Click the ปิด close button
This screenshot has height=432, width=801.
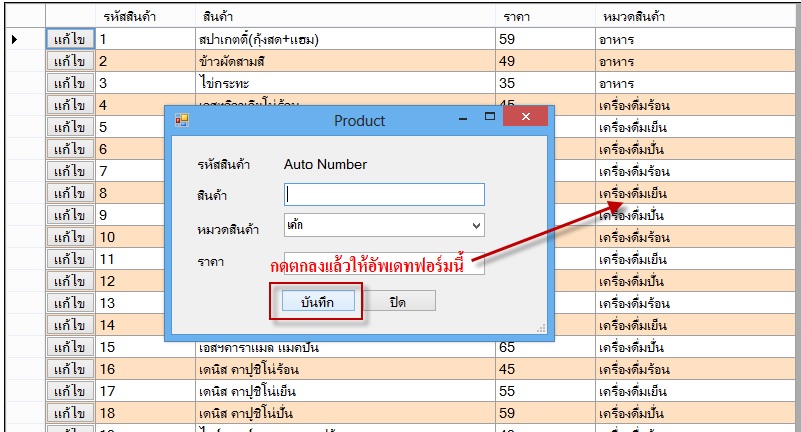pos(397,302)
